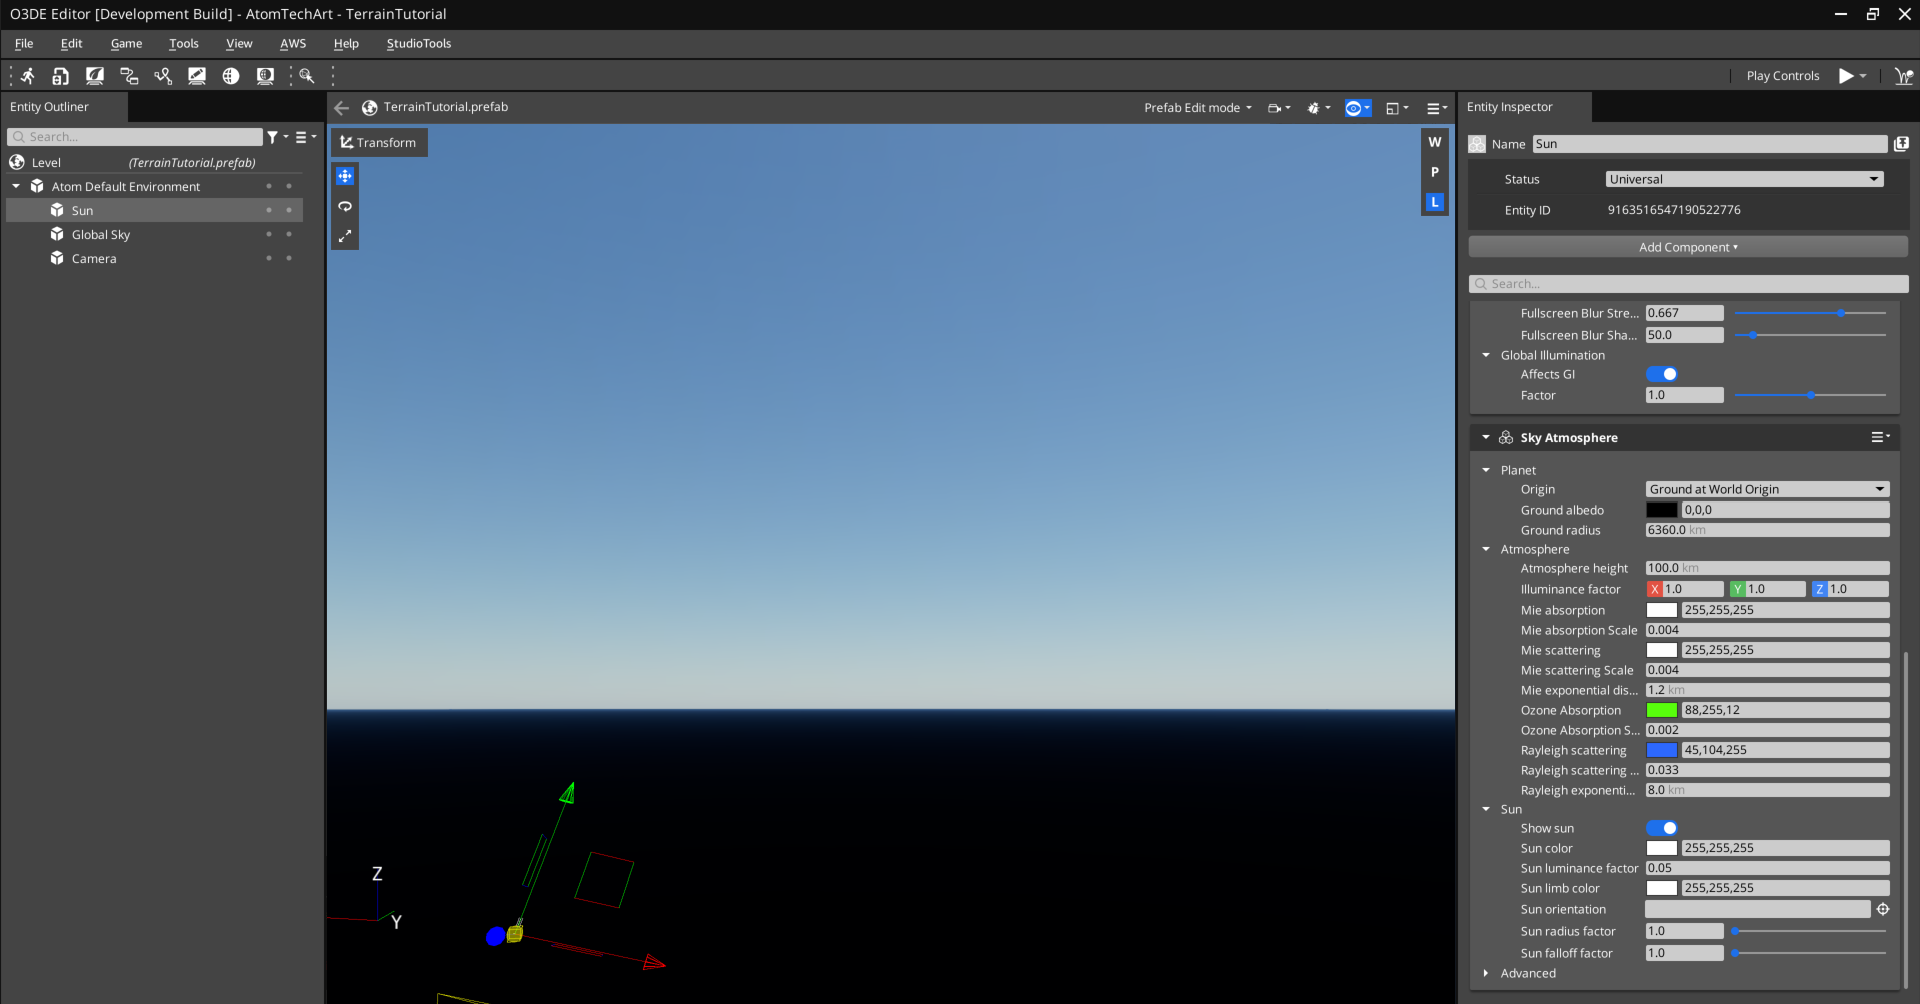This screenshot has width=1920, height=1004.
Task: Collapse the Atmosphere section
Action: point(1486,549)
